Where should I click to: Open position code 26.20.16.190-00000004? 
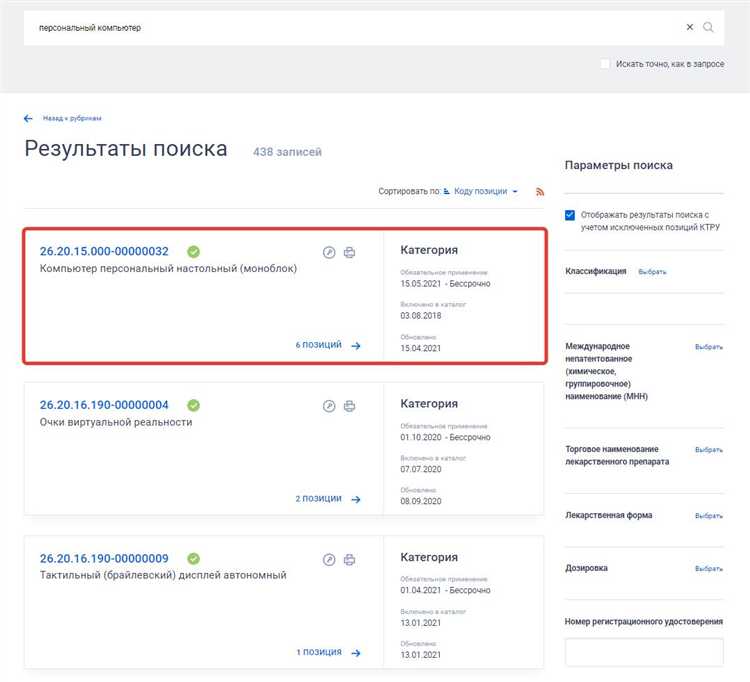tap(104, 405)
